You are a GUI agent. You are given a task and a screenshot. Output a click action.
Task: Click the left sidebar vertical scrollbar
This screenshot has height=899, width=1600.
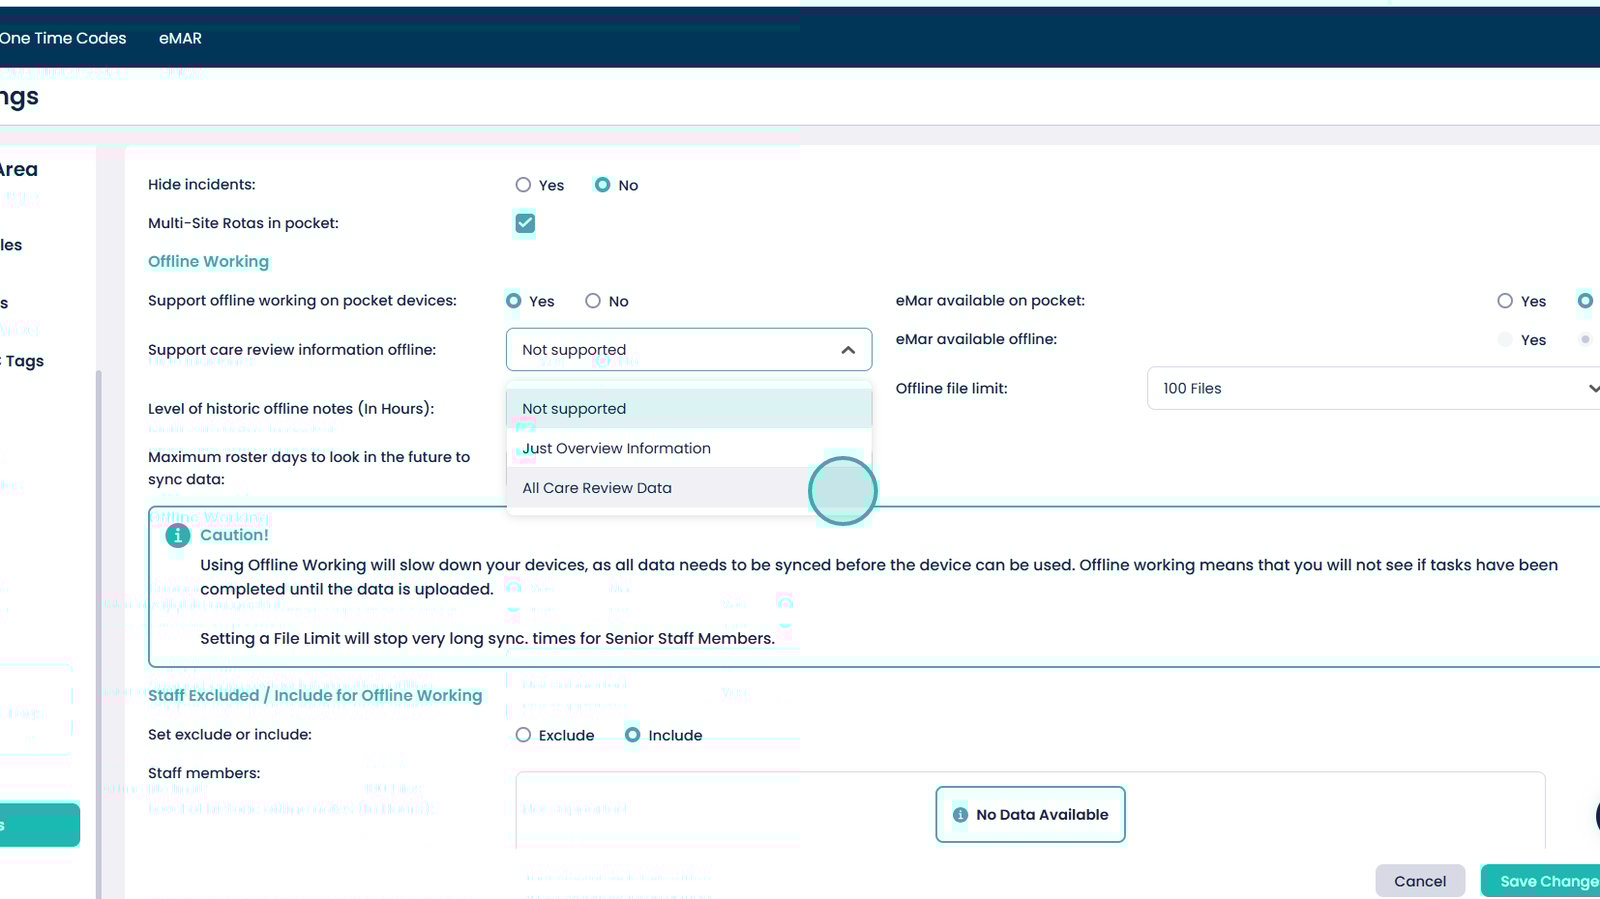(x=98, y=600)
